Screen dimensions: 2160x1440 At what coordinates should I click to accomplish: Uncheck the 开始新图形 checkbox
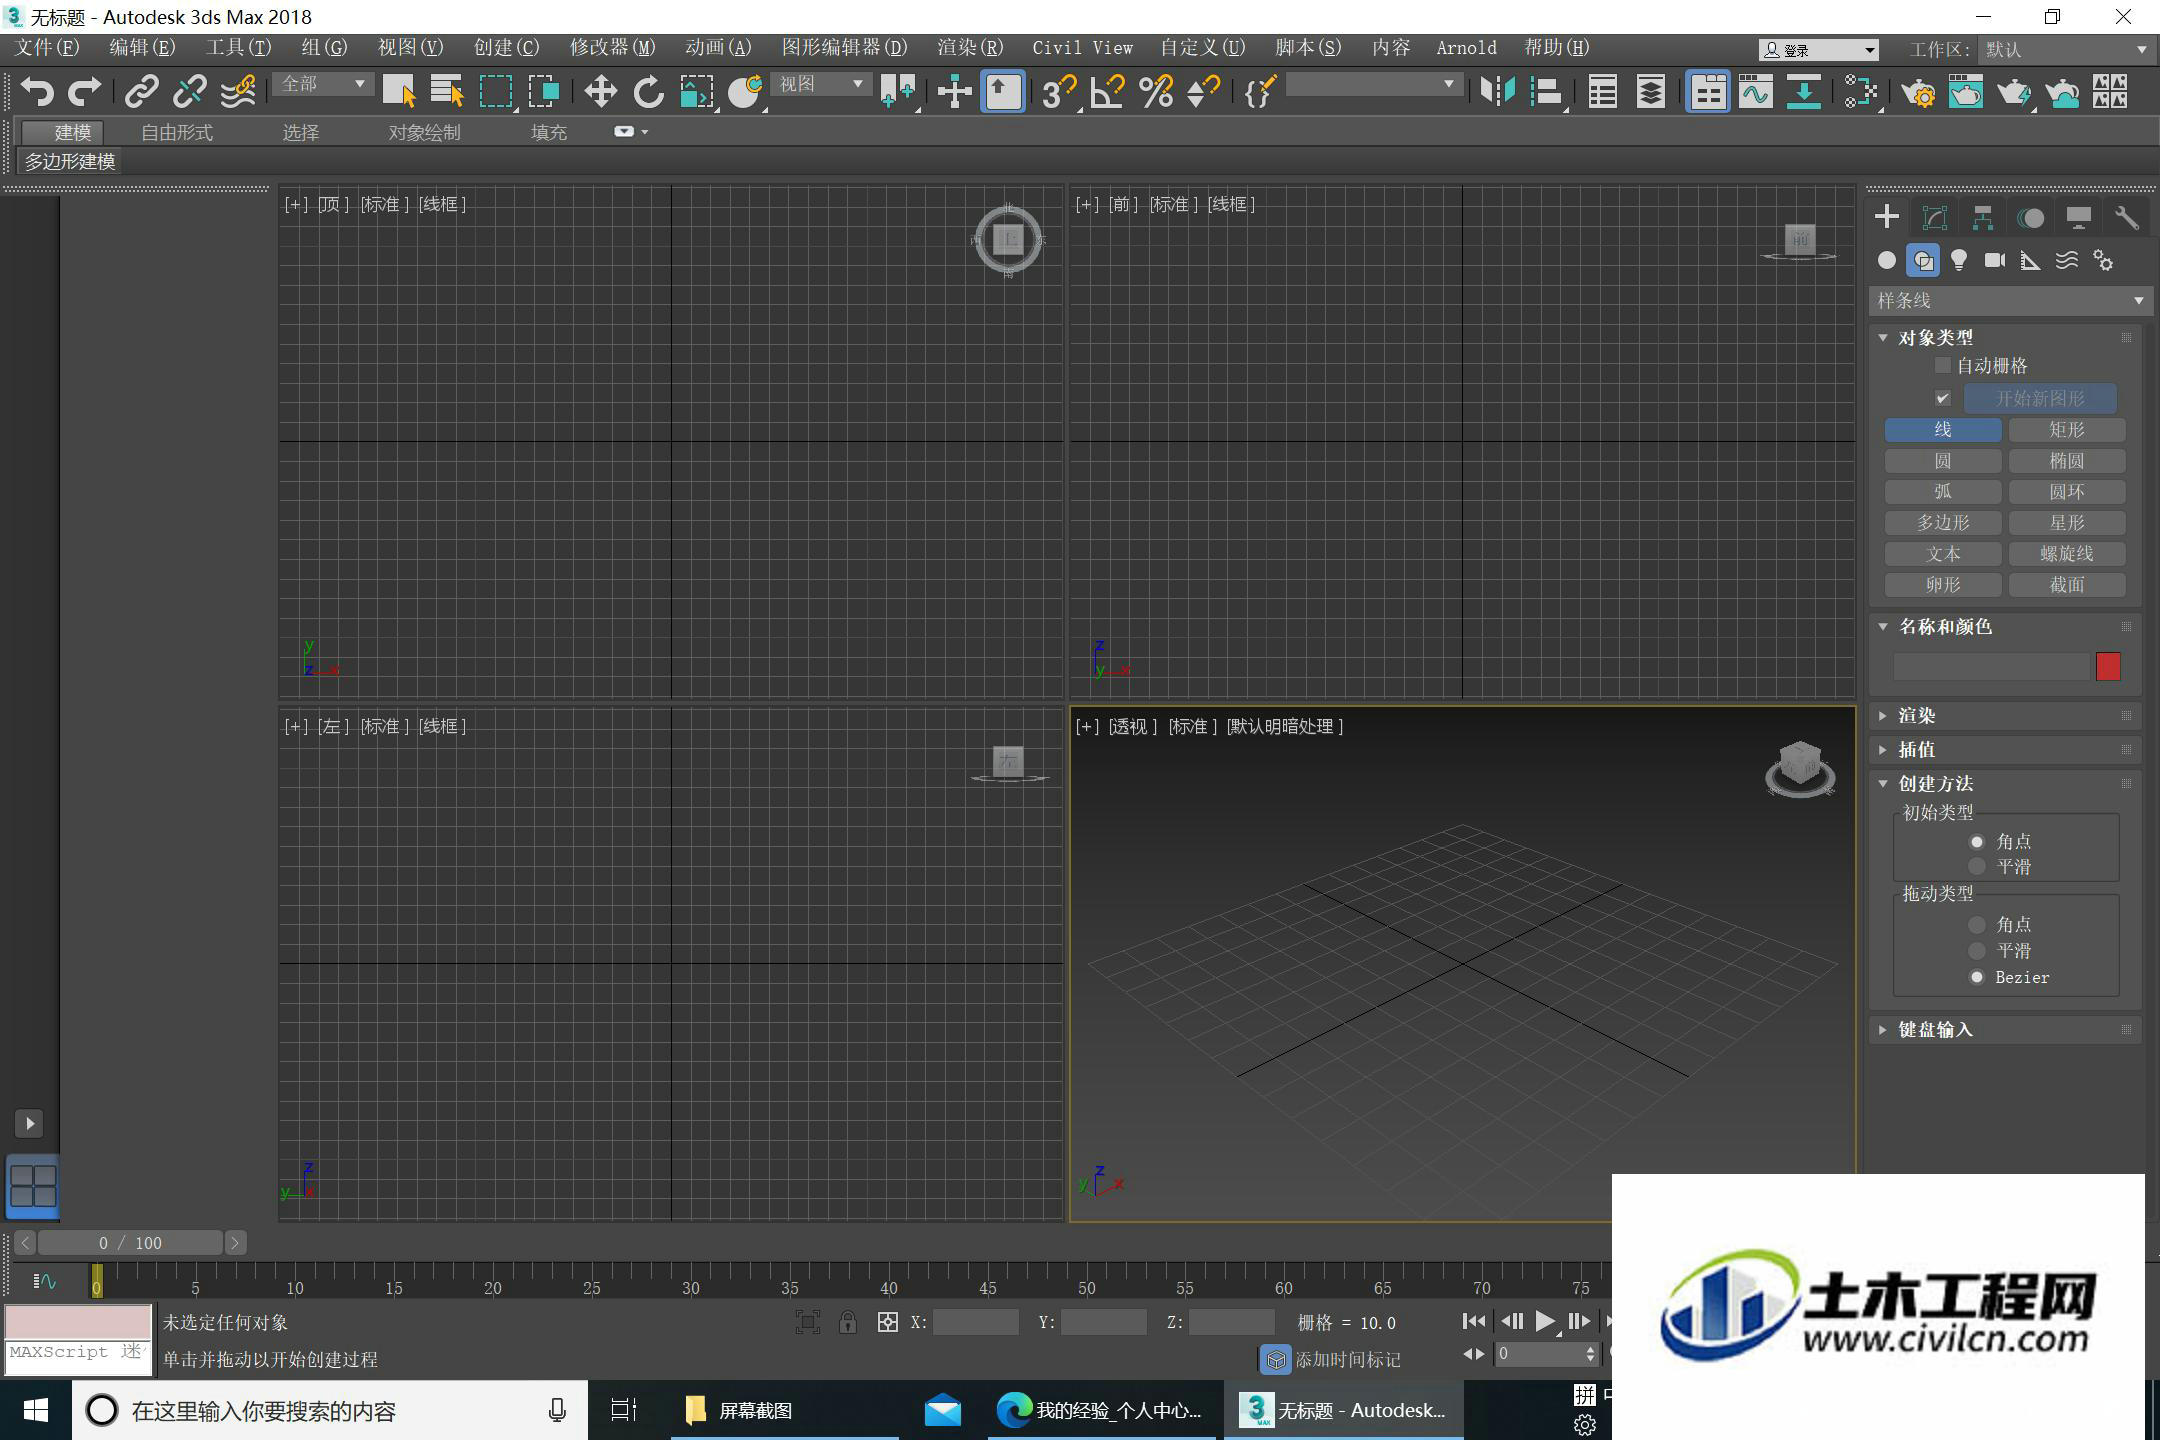(x=1943, y=398)
